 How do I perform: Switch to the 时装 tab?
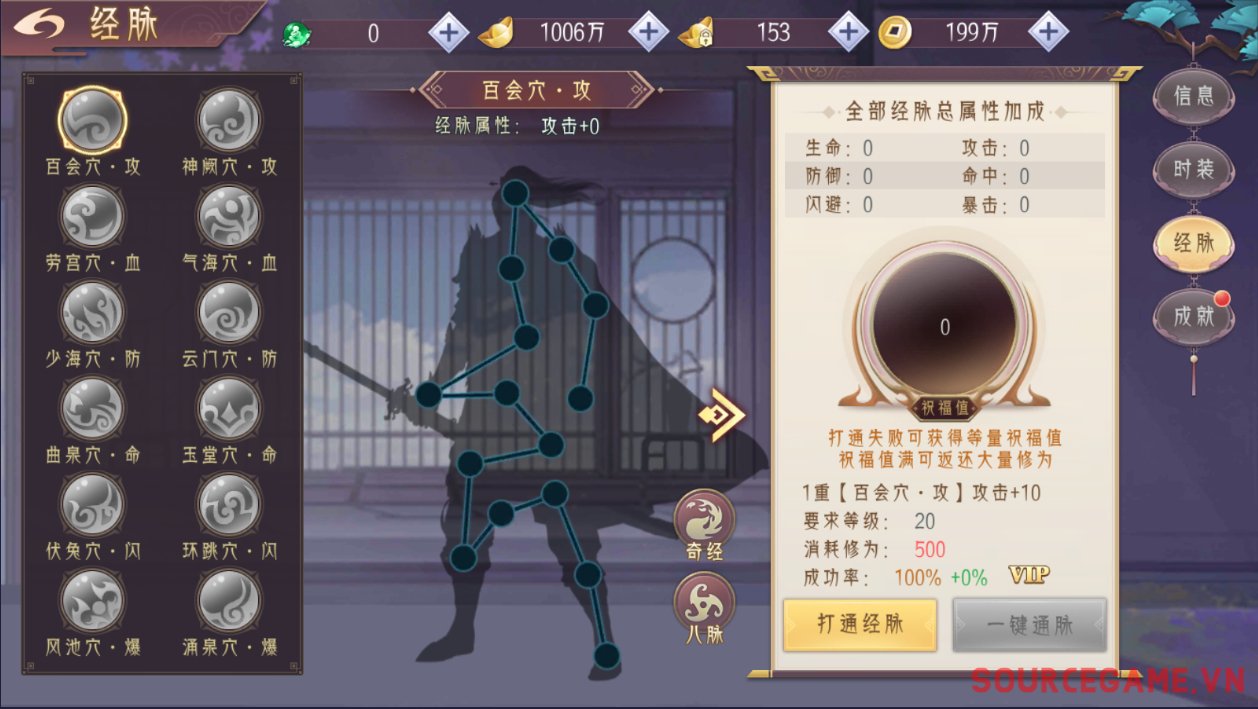click(x=1194, y=170)
